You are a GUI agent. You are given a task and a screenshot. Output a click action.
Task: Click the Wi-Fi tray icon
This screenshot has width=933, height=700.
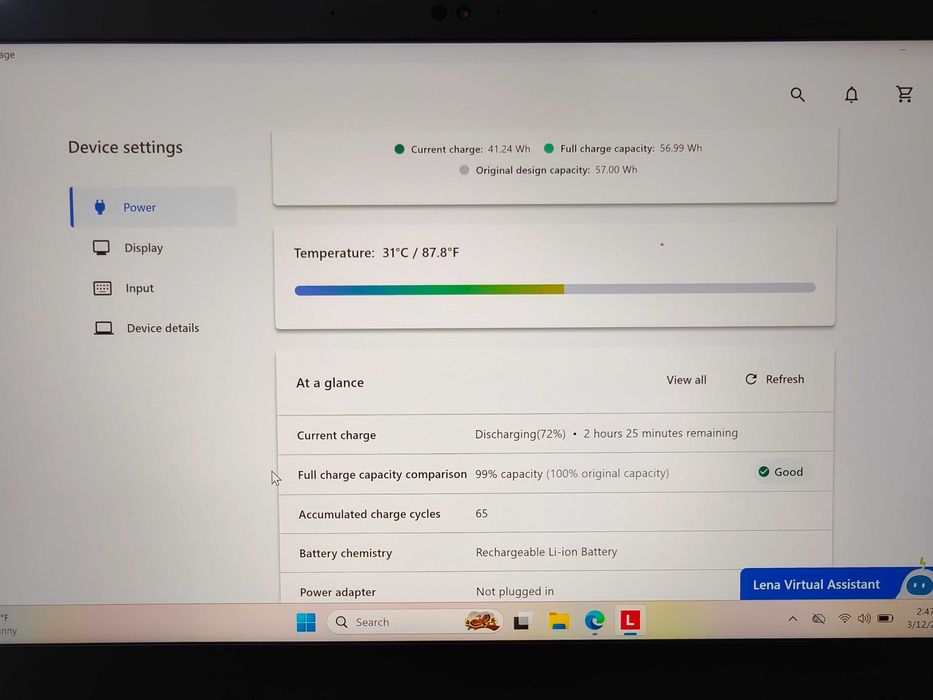tap(844, 618)
